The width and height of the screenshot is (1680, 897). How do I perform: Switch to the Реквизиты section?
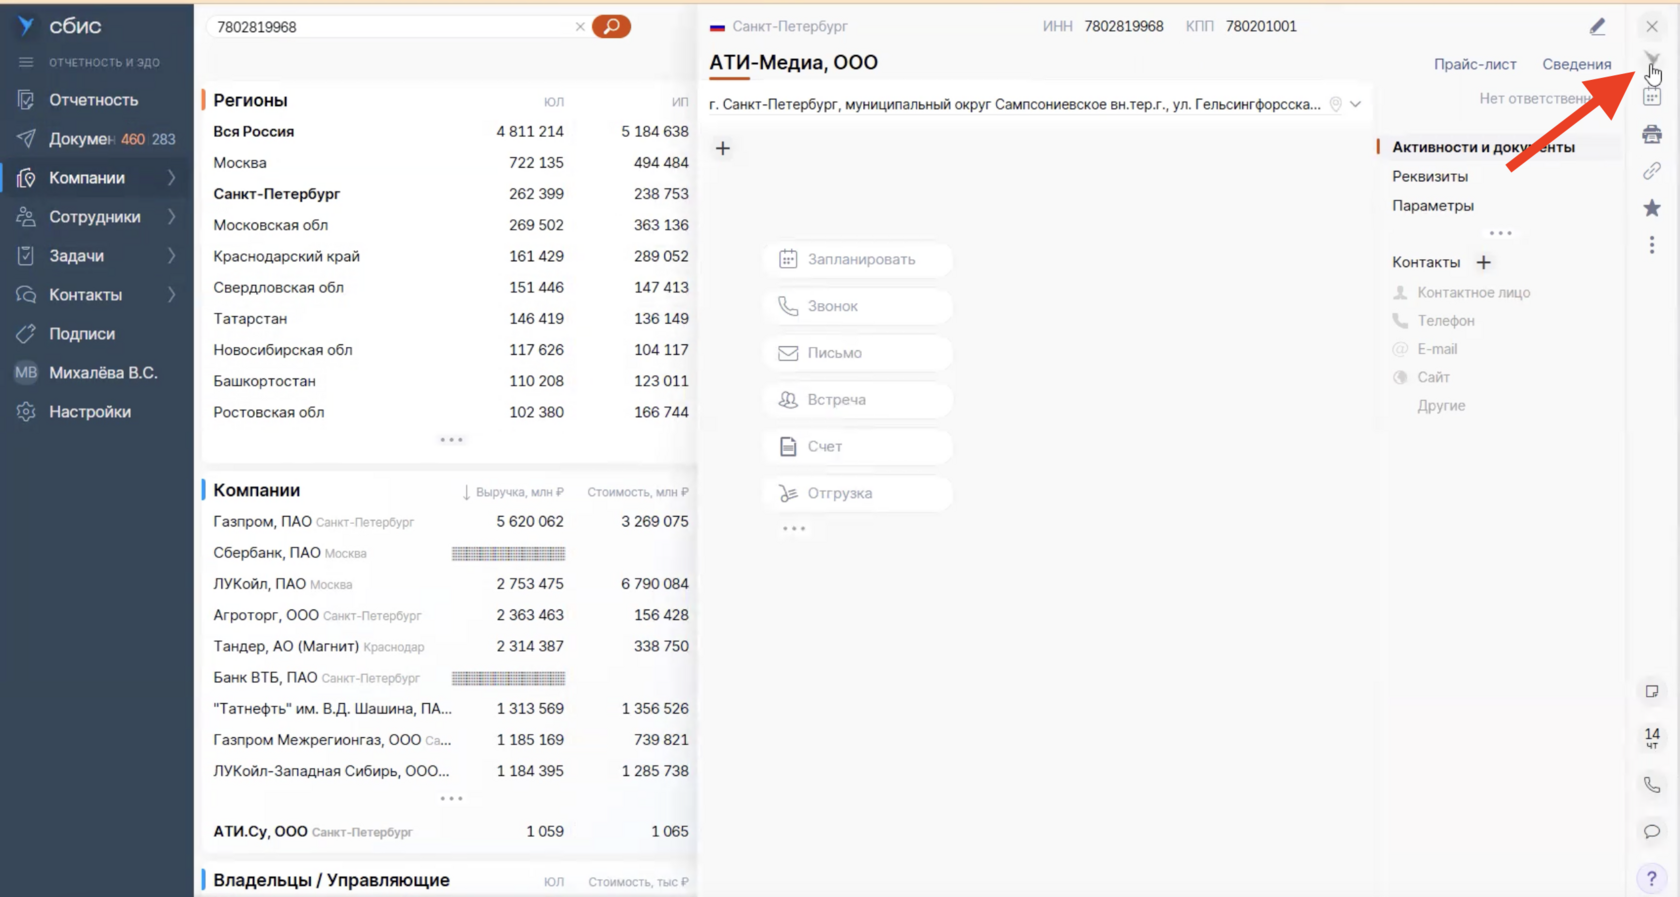point(1430,176)
